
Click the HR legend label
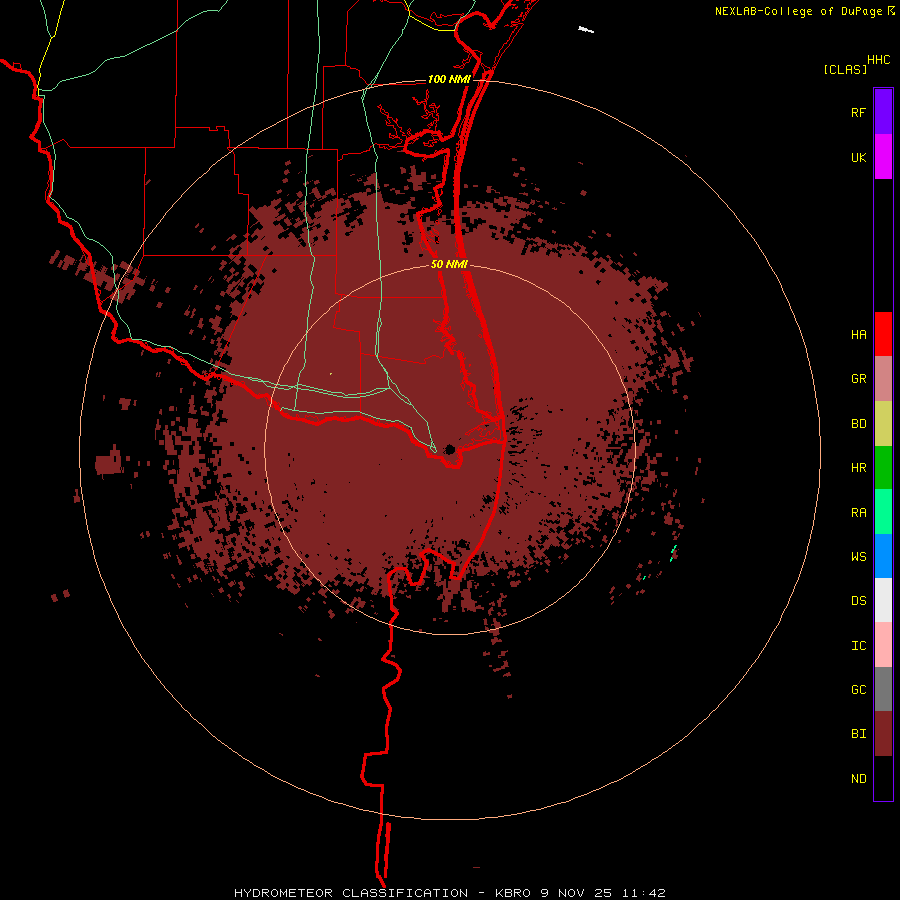858,468
